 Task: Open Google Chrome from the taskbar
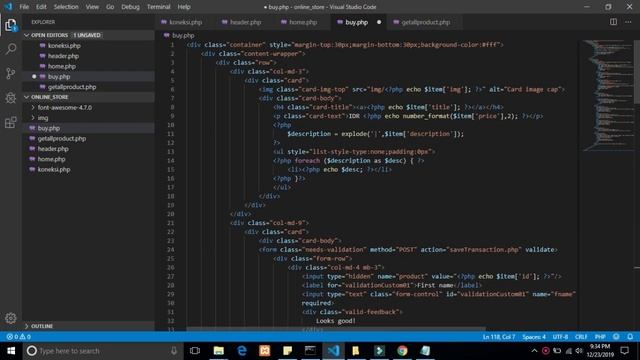[402, 351]
